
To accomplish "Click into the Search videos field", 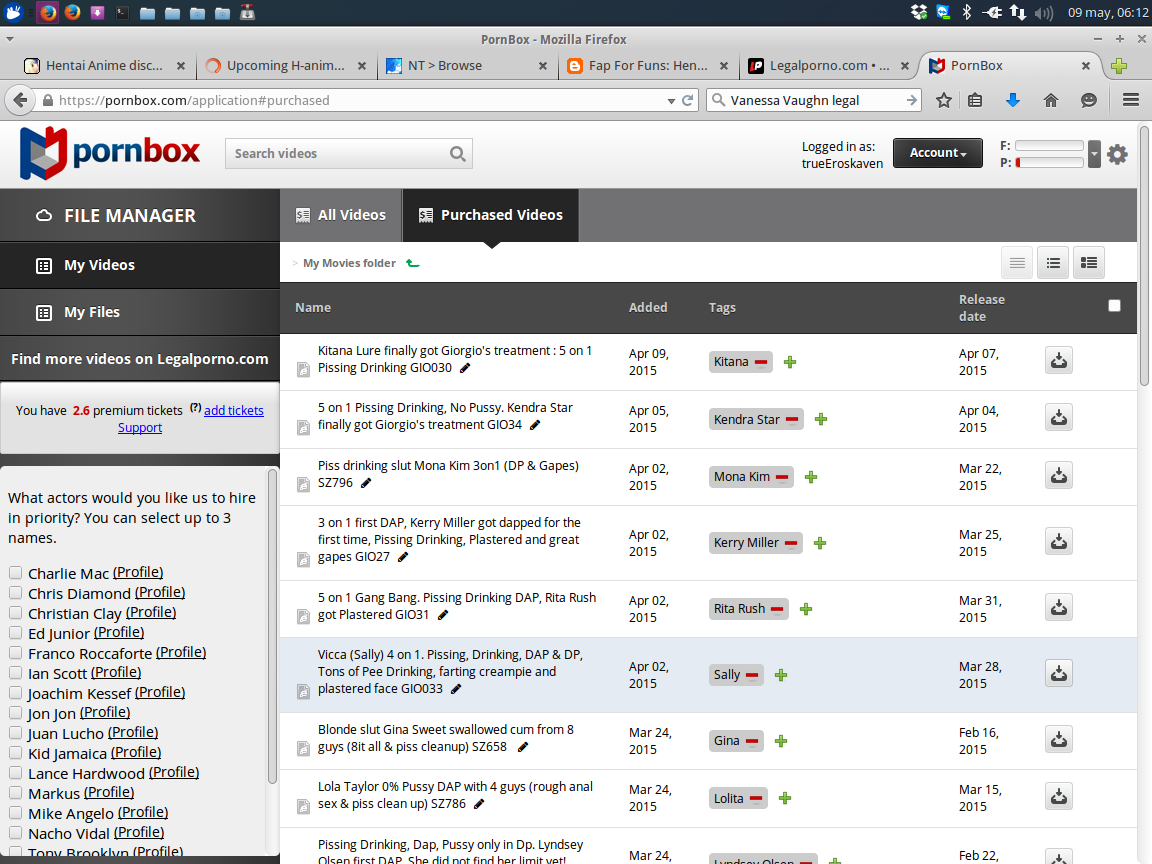I will [335, 154].
